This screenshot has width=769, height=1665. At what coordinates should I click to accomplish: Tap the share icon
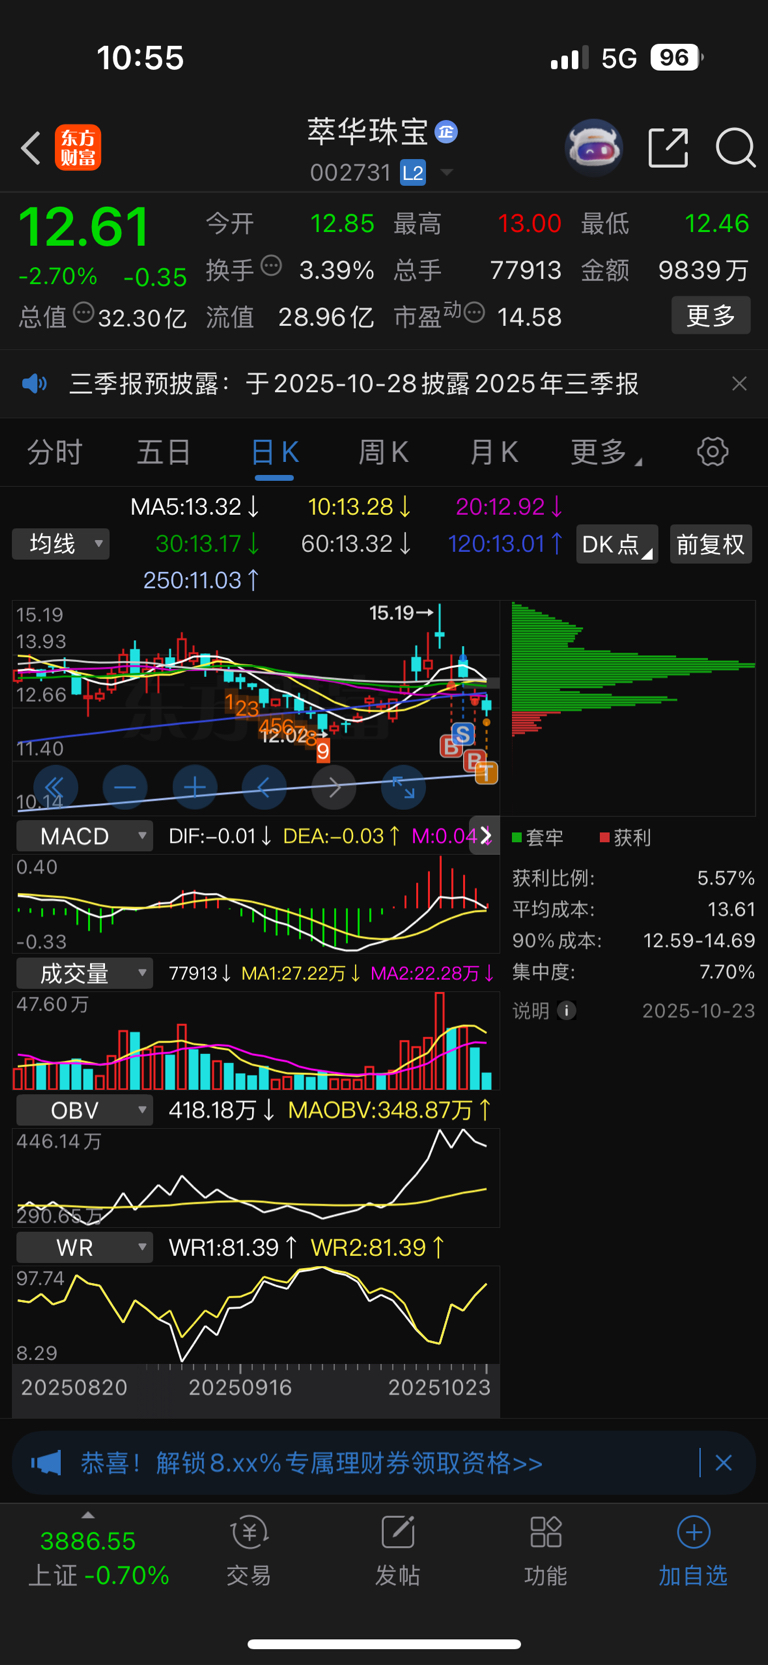(x=668, y=148)
